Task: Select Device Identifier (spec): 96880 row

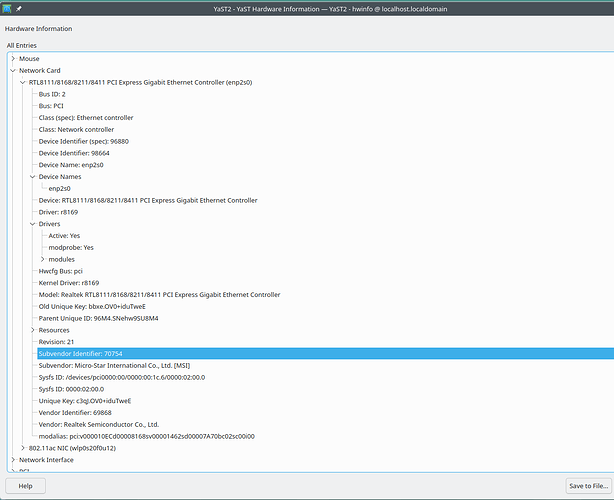Action: pos(83,141)
